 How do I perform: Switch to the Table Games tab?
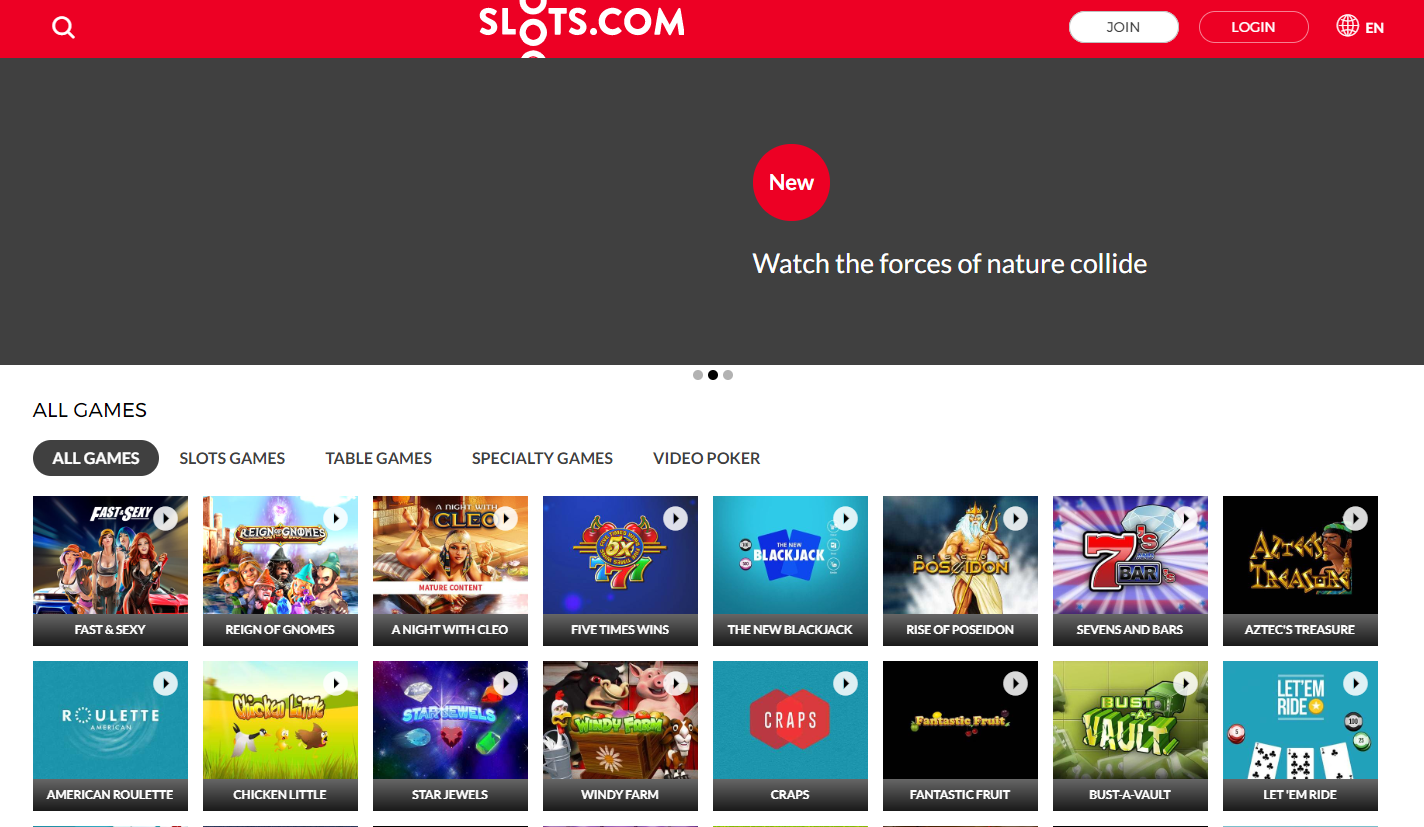coord(378,458)
